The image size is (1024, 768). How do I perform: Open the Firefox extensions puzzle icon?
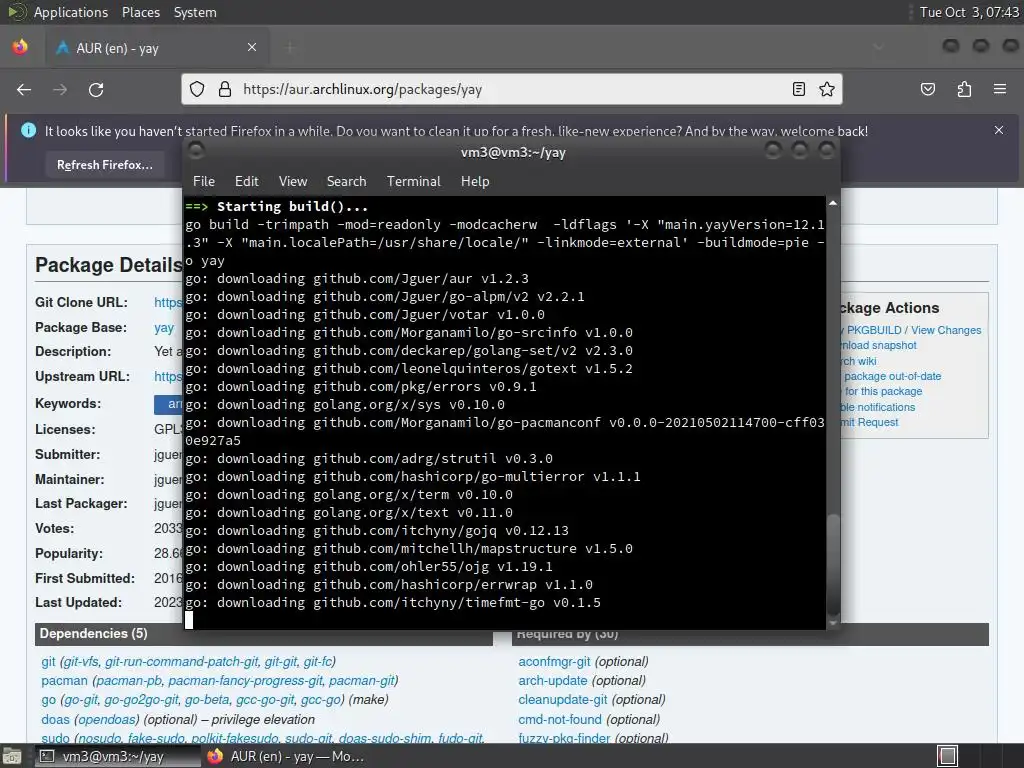(964, 89)
